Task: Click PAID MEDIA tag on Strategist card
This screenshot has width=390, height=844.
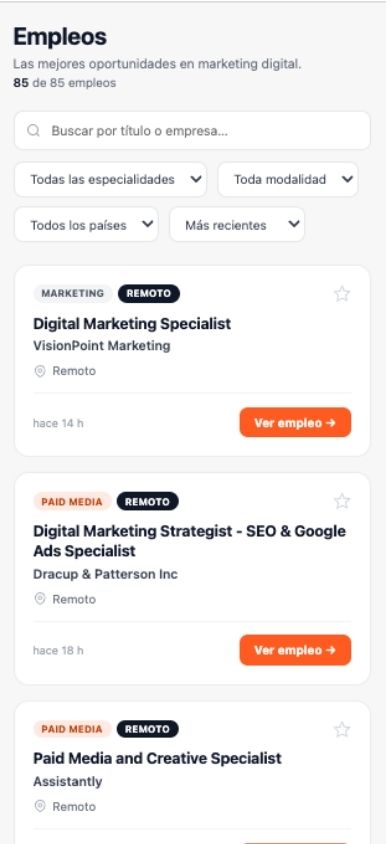Action: click(72, 502)
